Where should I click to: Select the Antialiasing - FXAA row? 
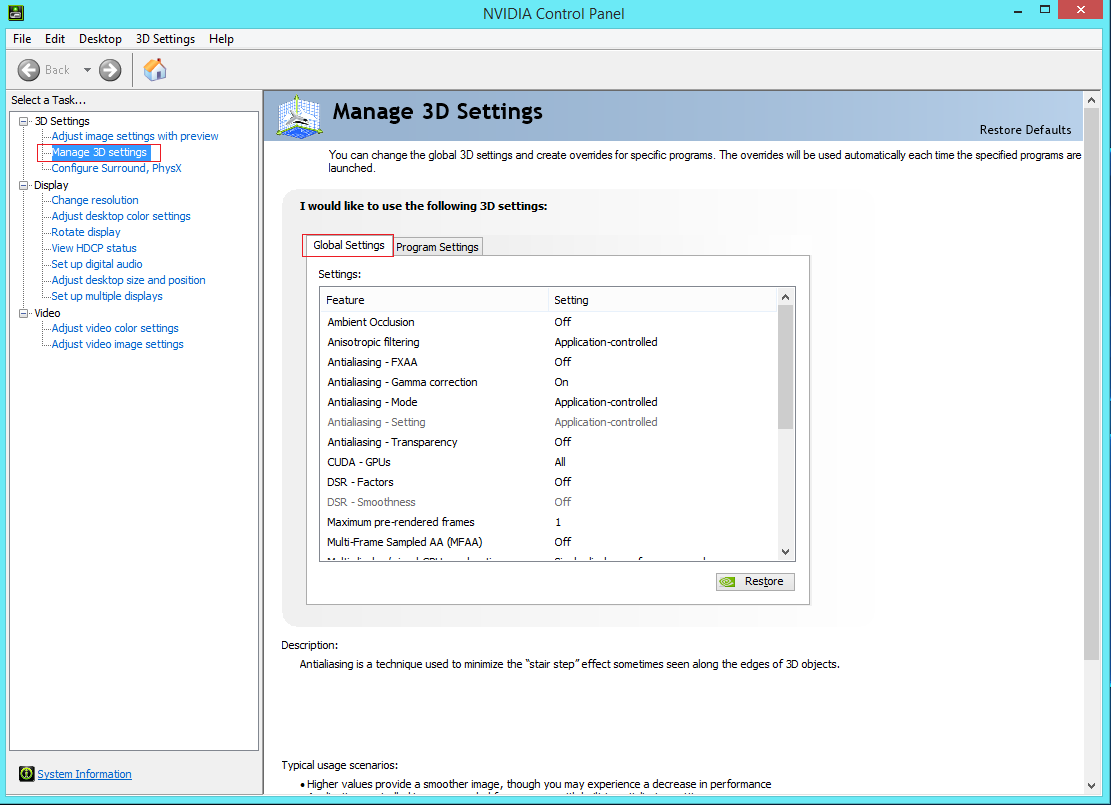pos(549,362)
